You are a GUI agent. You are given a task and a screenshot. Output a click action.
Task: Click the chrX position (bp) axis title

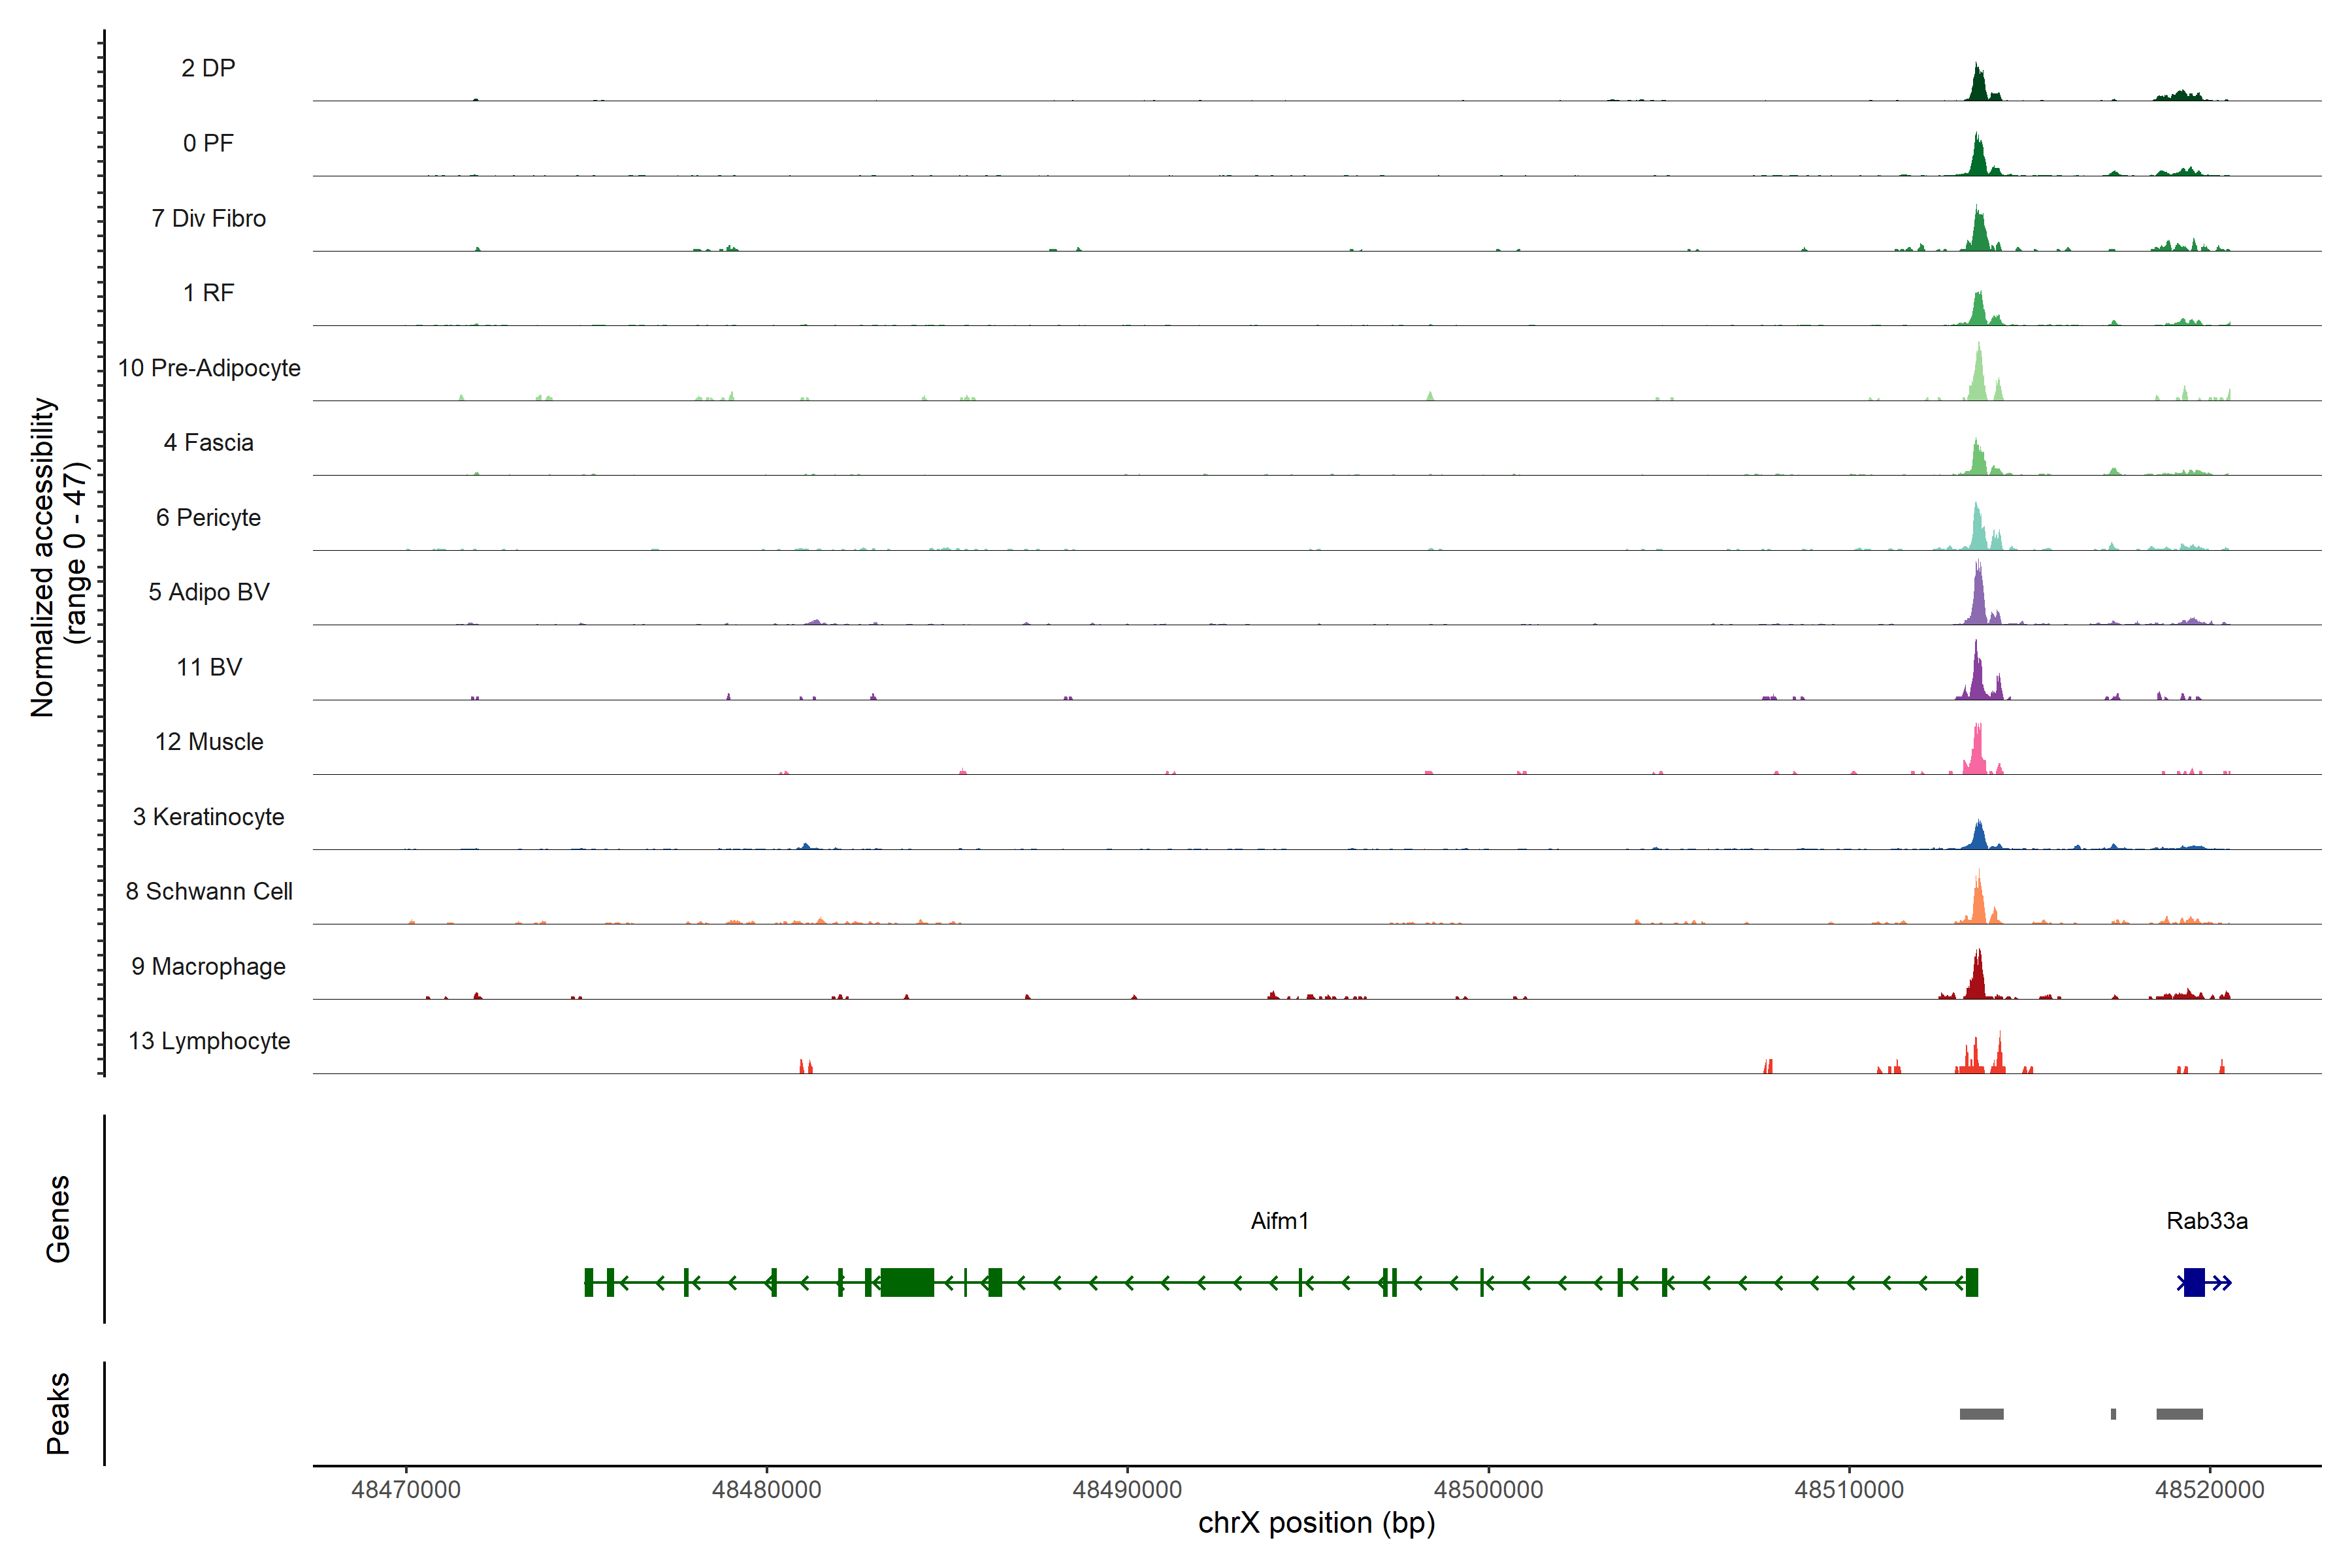click(1316, 1523)
